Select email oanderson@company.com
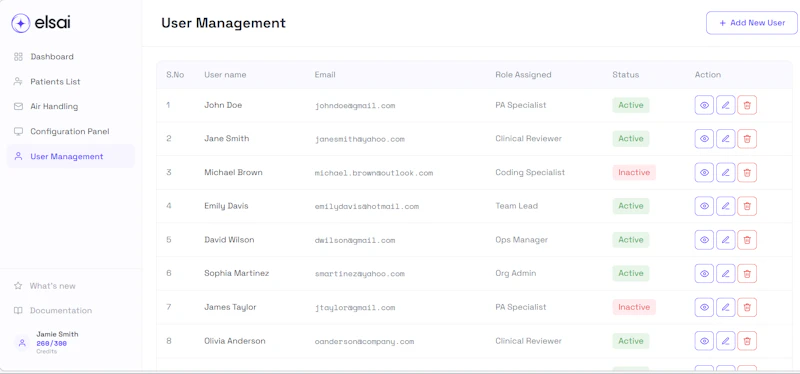800x374 pixels. click(x=364, y=341)
